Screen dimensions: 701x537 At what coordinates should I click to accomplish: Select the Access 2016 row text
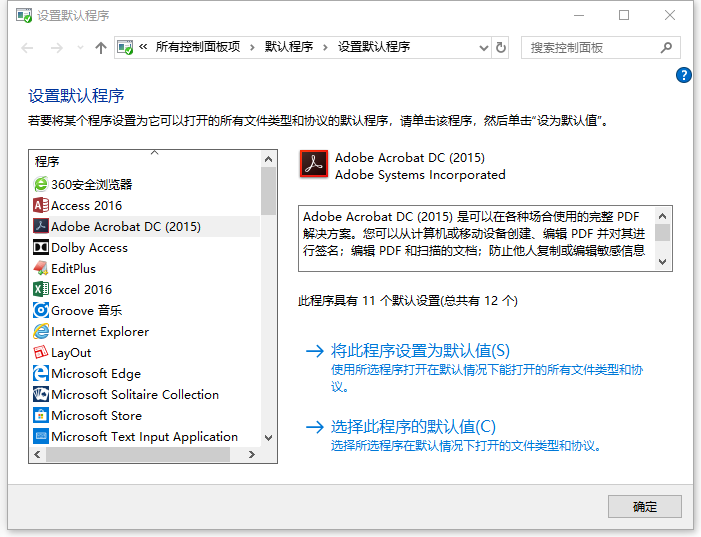pos(86,206)
